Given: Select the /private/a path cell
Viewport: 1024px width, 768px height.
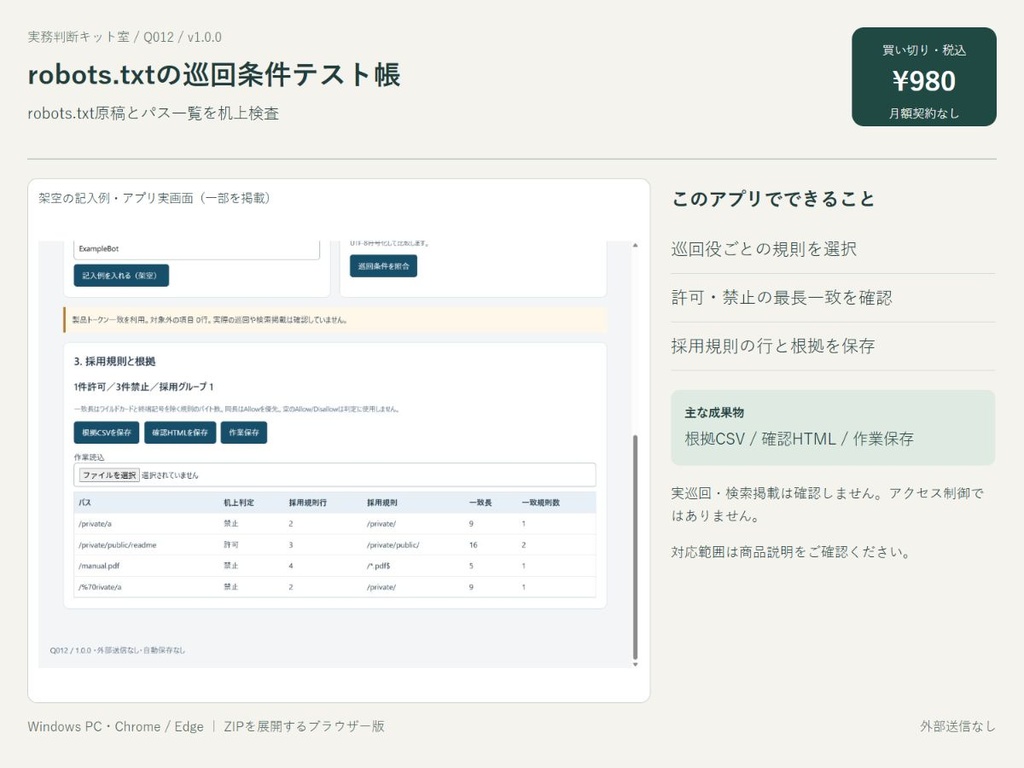Looking at the screenshot, I should pyautogui.click(x=95, y=524).
